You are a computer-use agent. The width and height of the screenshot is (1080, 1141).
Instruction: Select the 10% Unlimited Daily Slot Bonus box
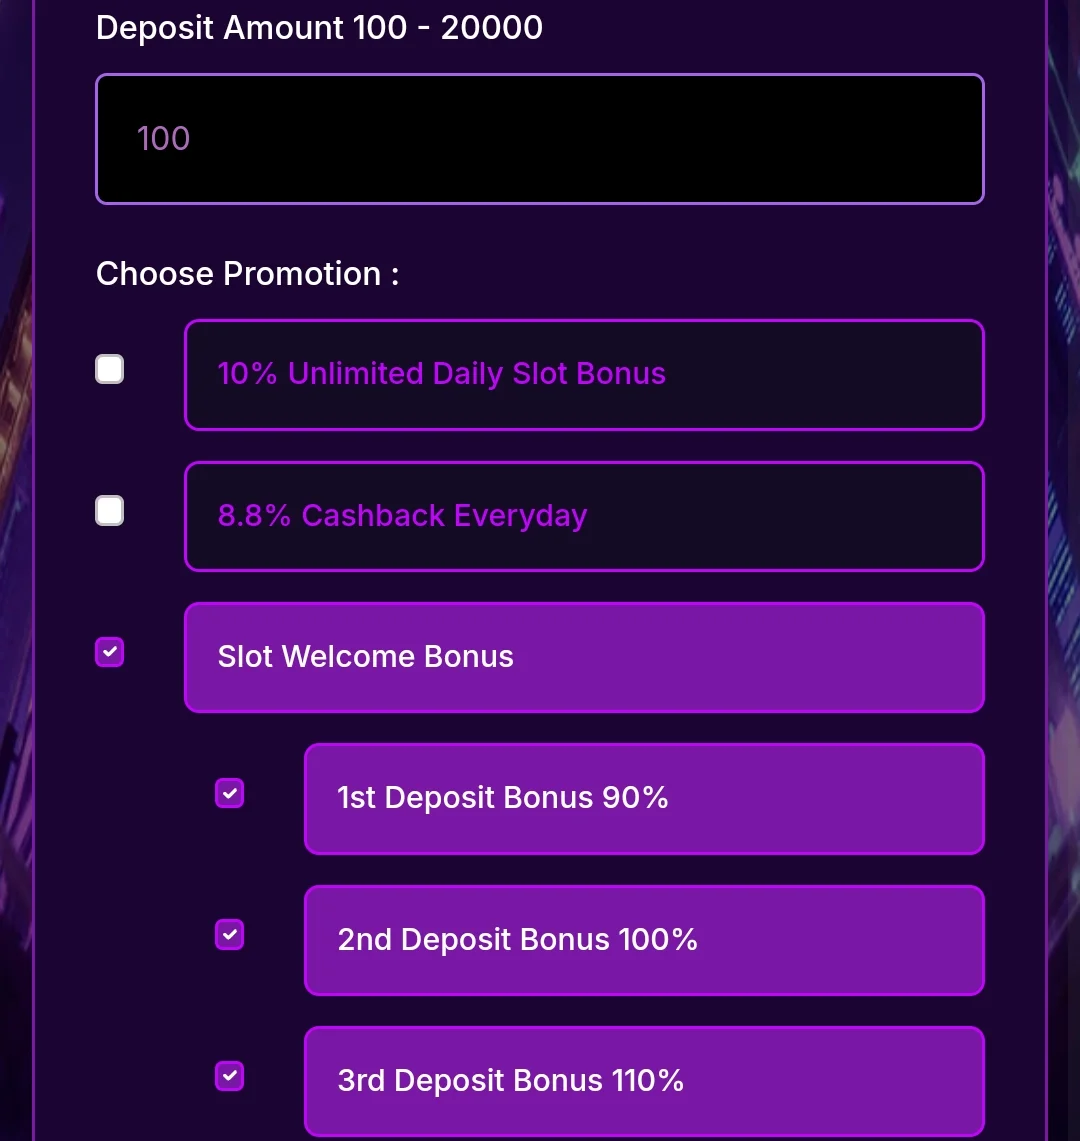[x=584, y=375]
